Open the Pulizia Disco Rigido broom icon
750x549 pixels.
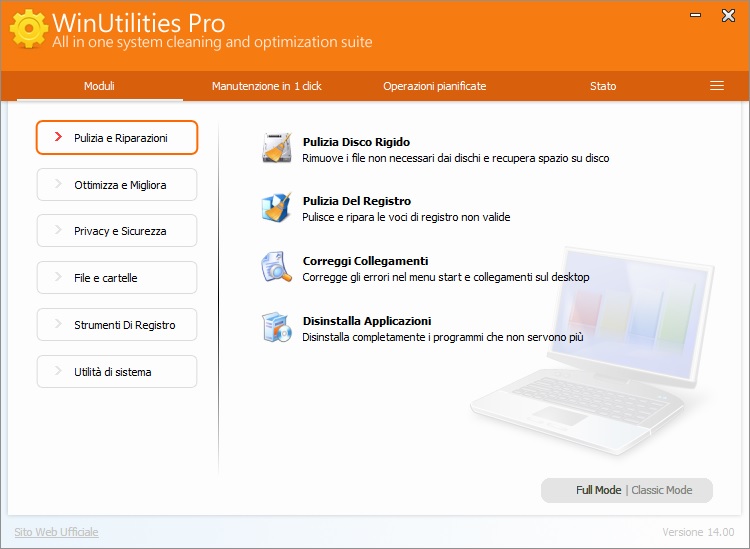tap(277, 148)
